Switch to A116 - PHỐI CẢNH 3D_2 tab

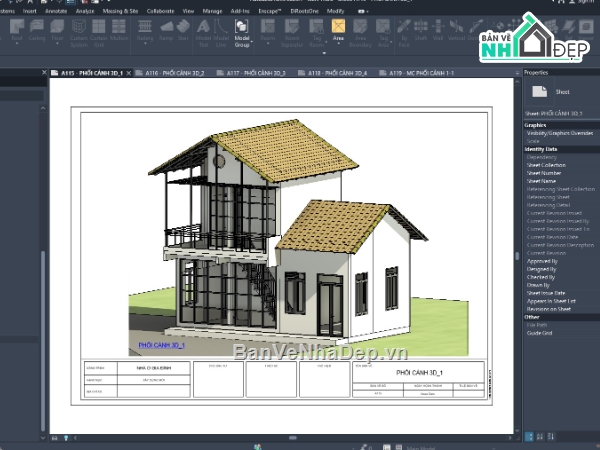[x=171, y=73]
